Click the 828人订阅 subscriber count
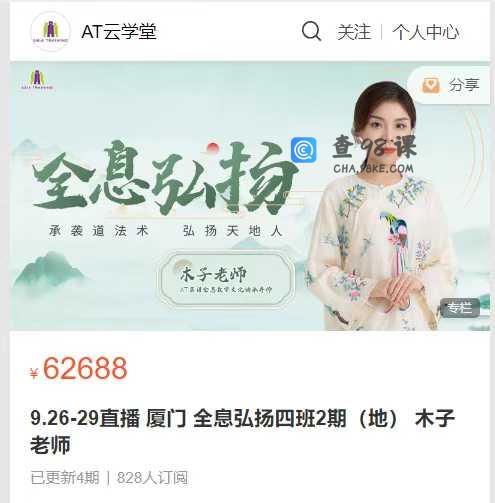Screen dimensions: 495x503 point(152,478)
